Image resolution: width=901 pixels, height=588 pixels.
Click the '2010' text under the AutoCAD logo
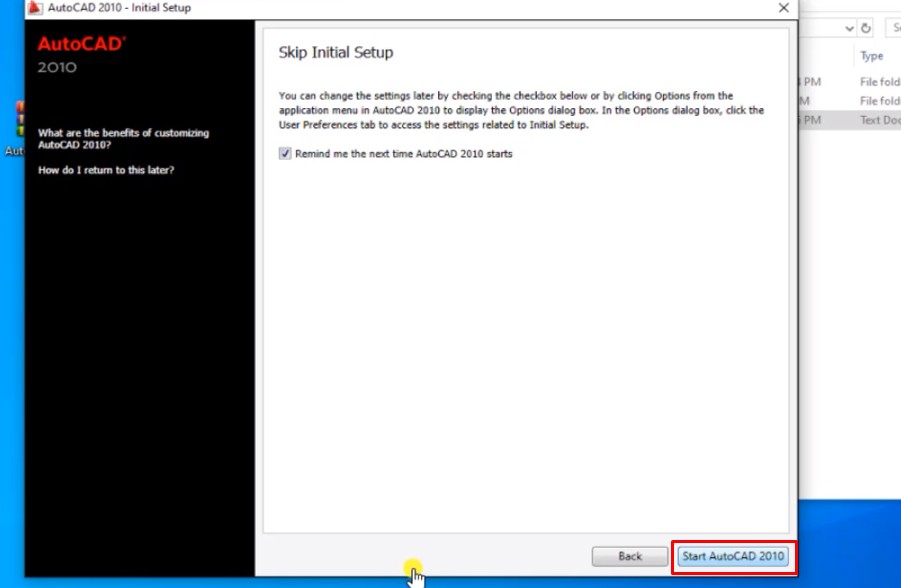[x=57, y=68]
